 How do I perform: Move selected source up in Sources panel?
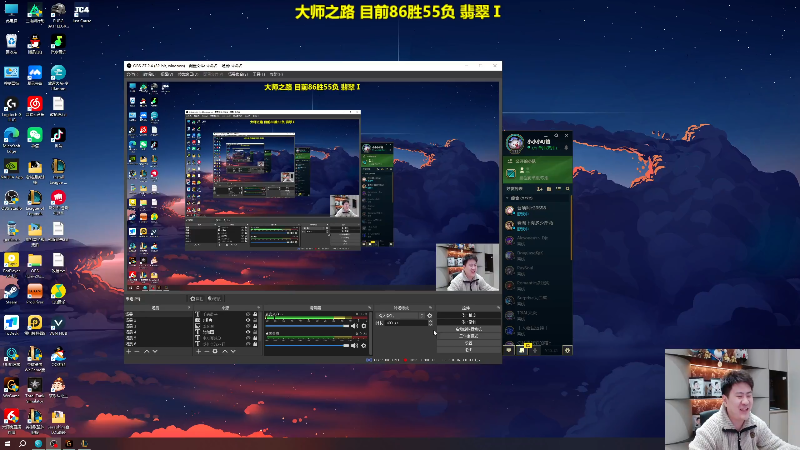[x=225, y=352]
